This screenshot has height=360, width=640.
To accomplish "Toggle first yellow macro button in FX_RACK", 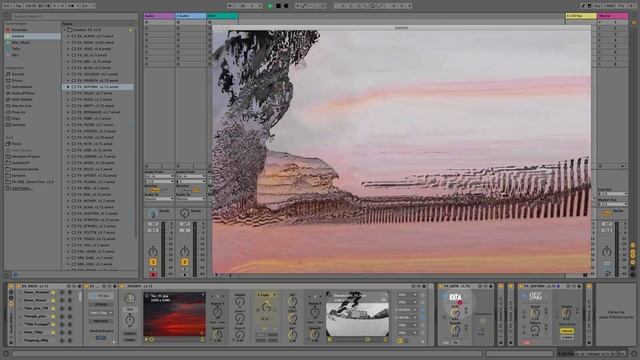I will click(53, 293).
